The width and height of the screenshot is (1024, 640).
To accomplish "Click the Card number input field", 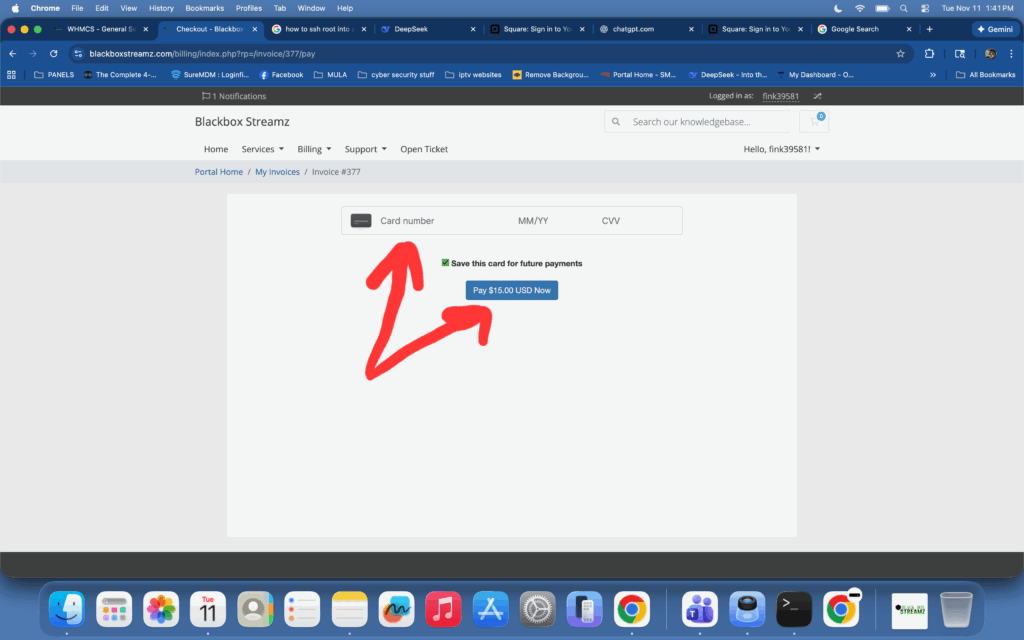I will click(440, 221).
